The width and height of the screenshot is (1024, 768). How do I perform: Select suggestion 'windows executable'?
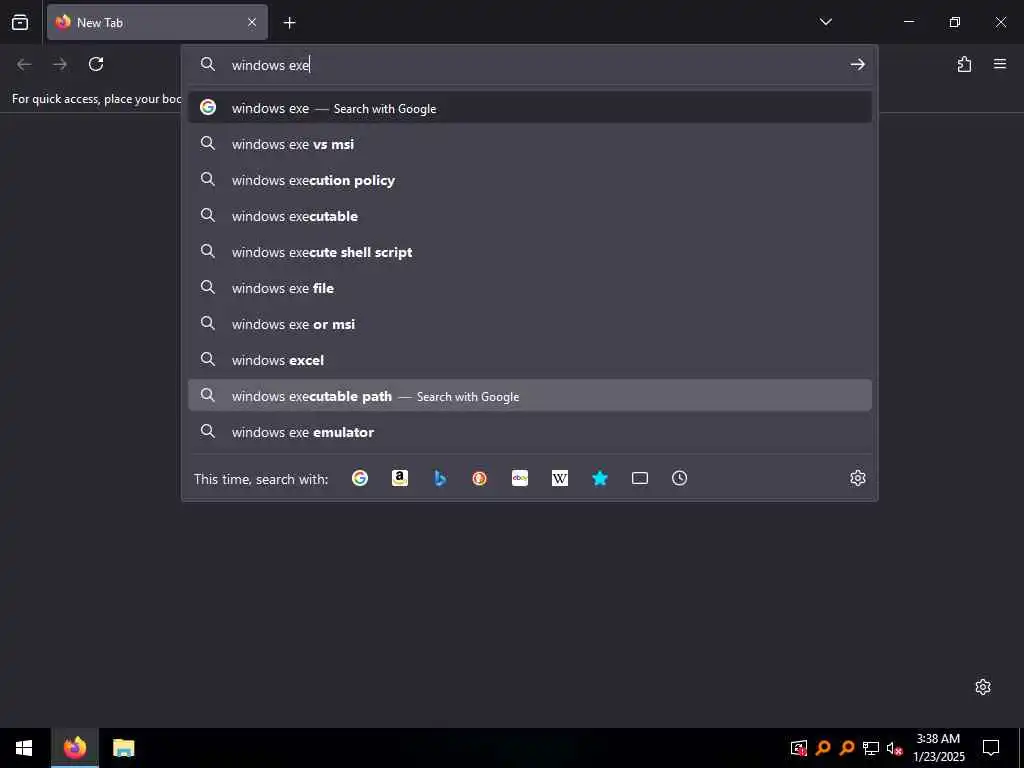(x=530, y=216)
